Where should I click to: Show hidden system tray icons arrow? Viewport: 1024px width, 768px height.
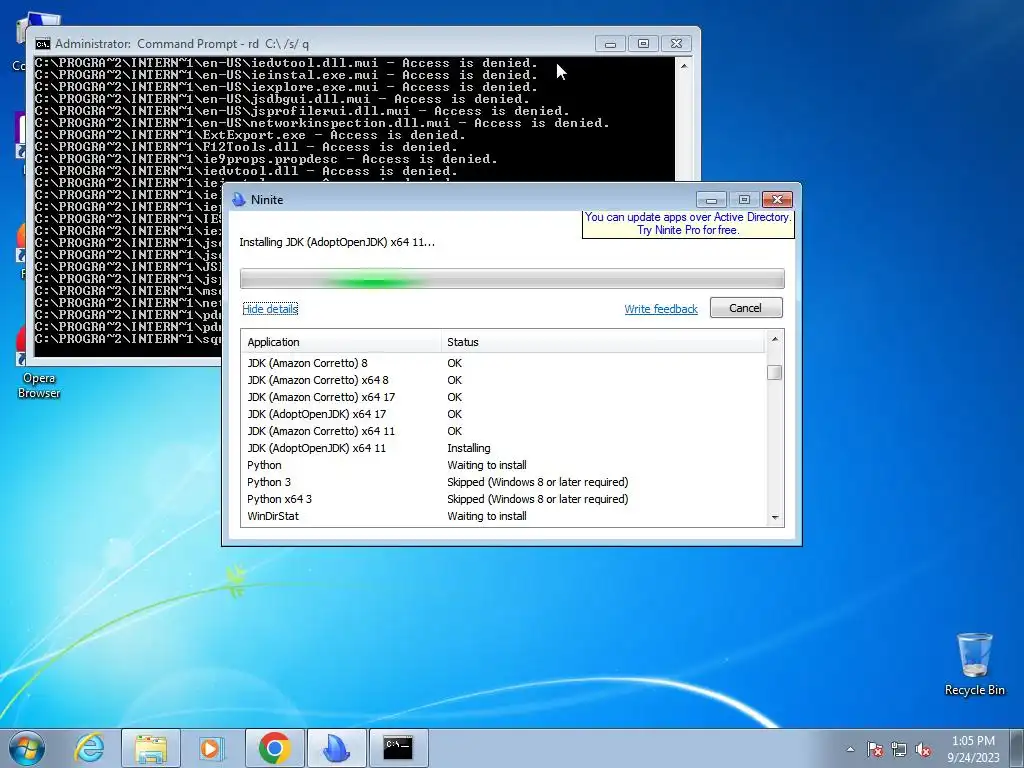coord(850,749)
